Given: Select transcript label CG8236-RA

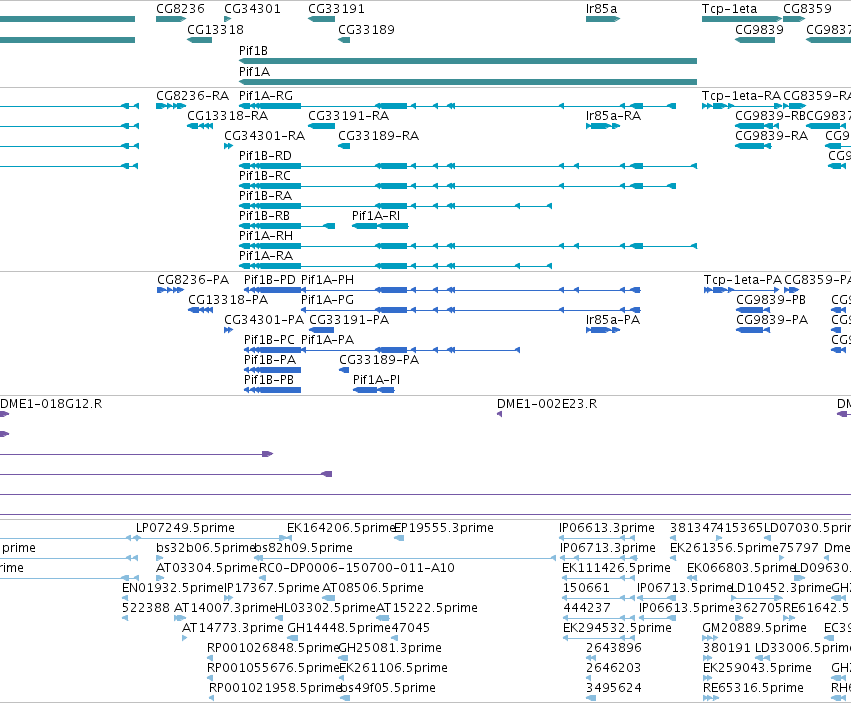Looking at the screenshot, I should (x=193, y=96).
